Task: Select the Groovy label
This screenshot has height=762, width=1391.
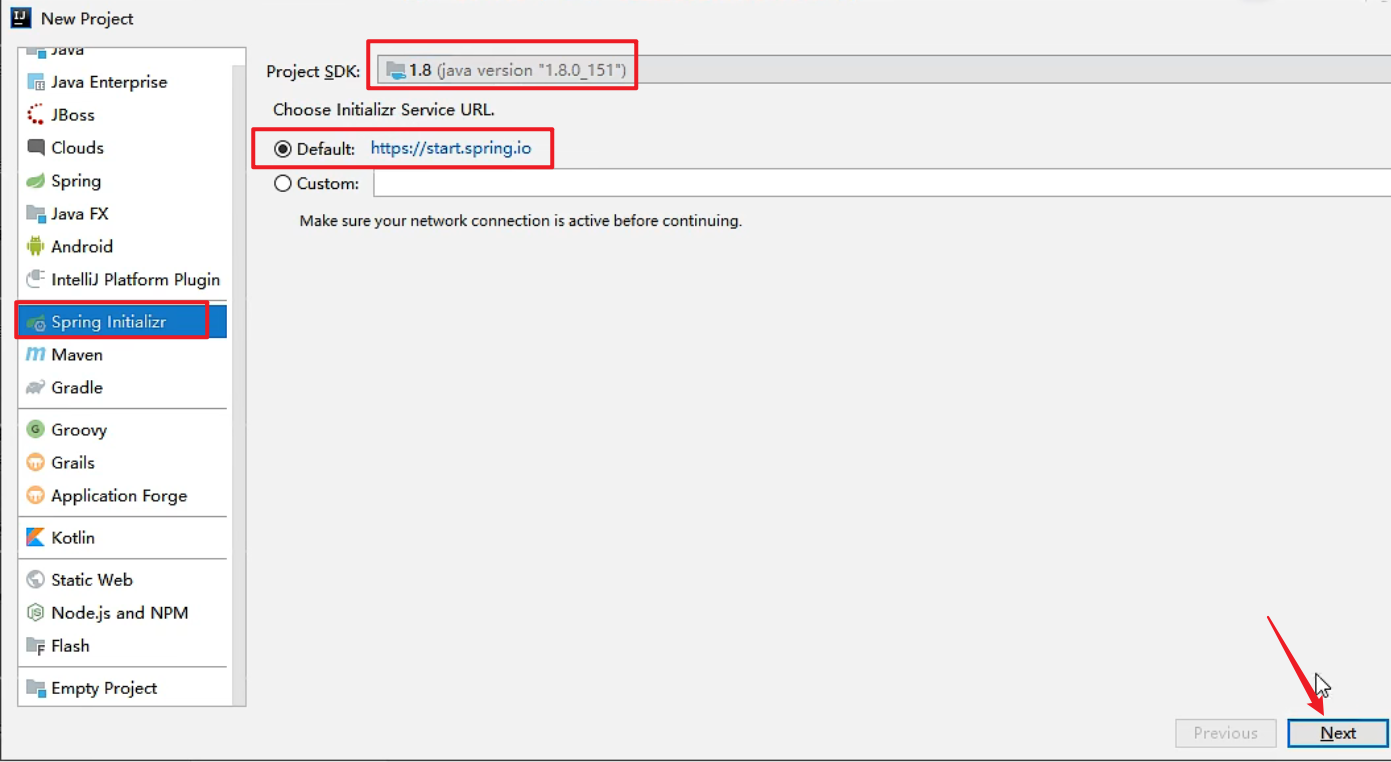Action: tap(79, 430)
